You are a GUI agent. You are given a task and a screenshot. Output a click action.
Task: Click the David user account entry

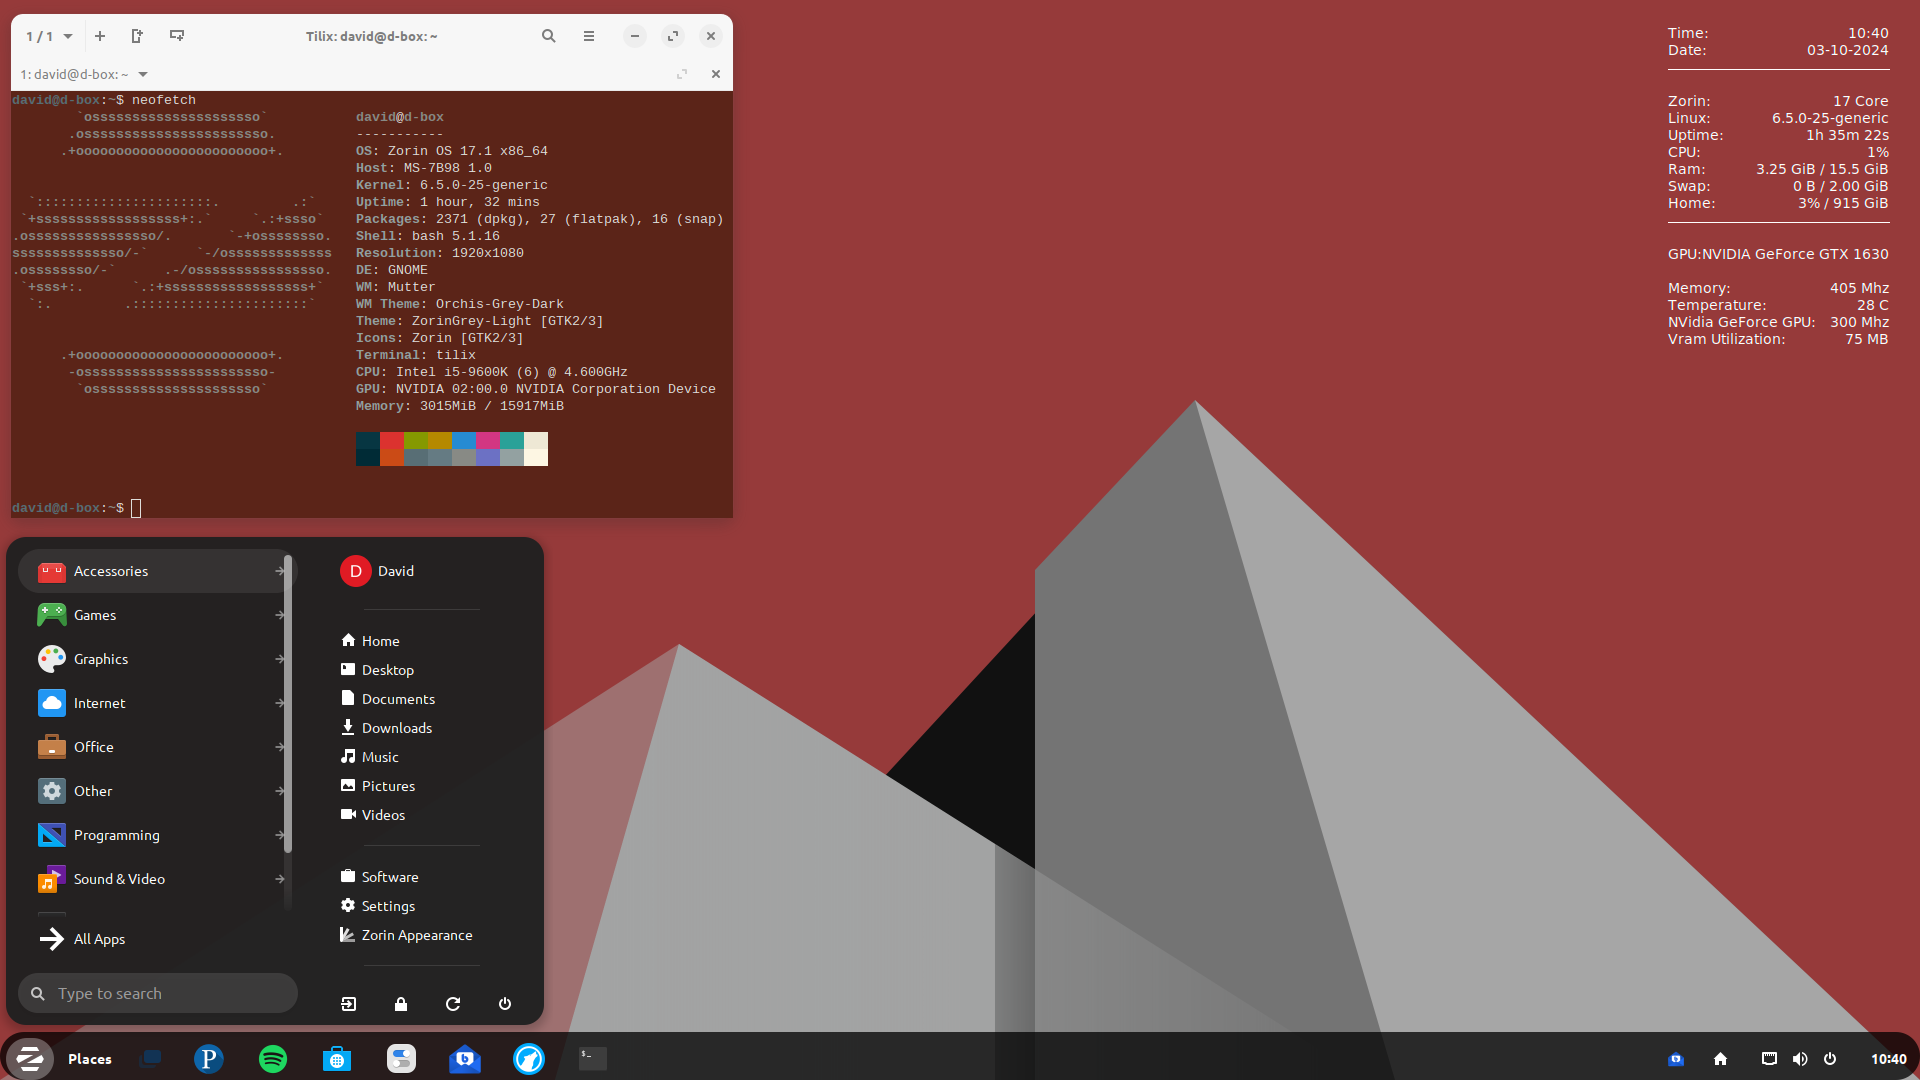pyautogui.click(x=378, y=571)
